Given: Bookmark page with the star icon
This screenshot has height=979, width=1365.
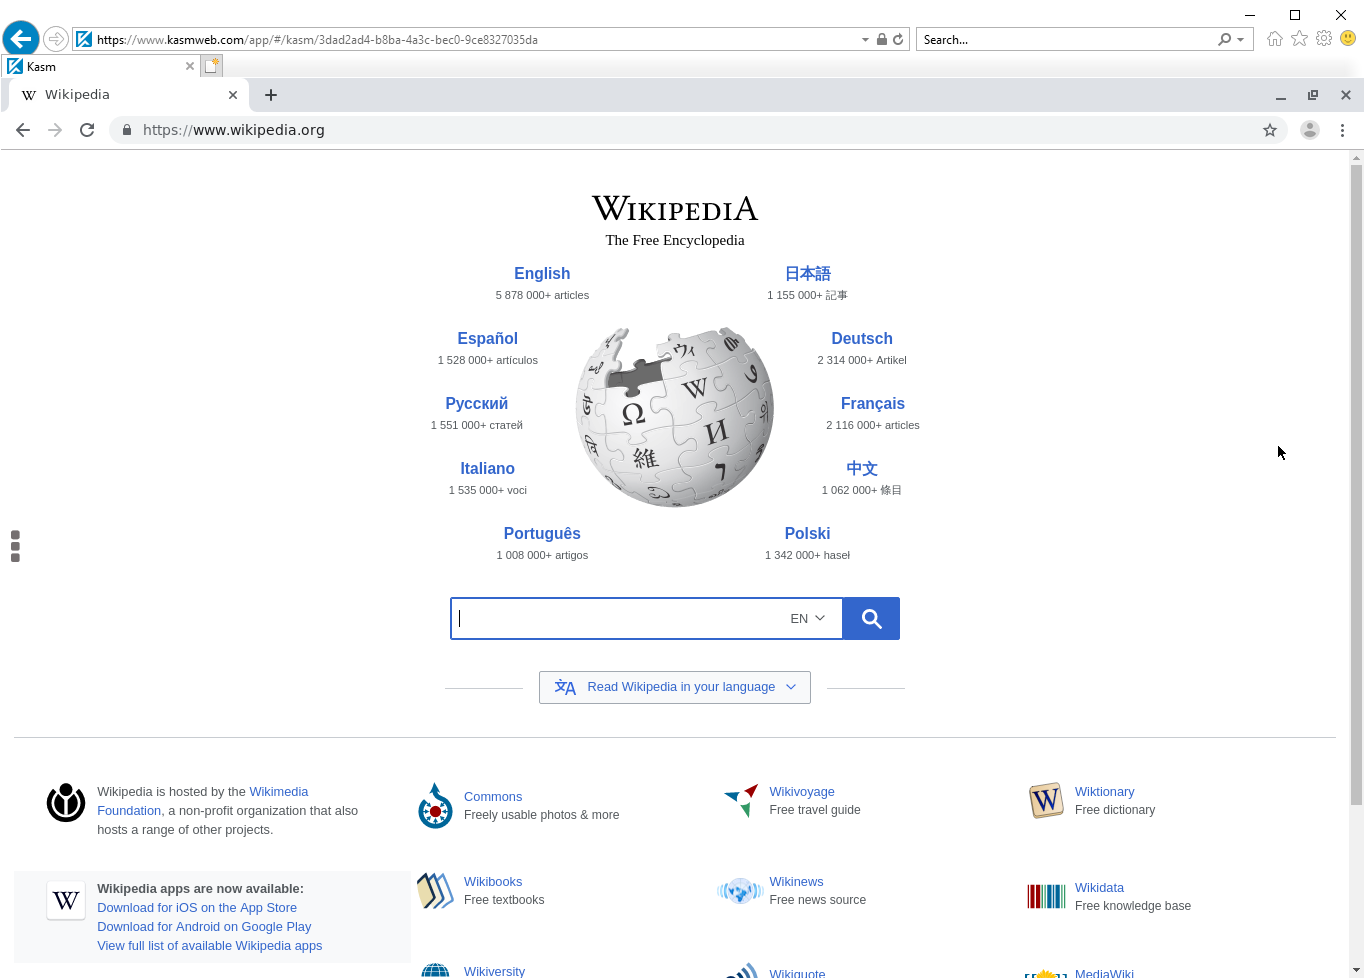Looking at the screenshot, I should (1270, 130).
